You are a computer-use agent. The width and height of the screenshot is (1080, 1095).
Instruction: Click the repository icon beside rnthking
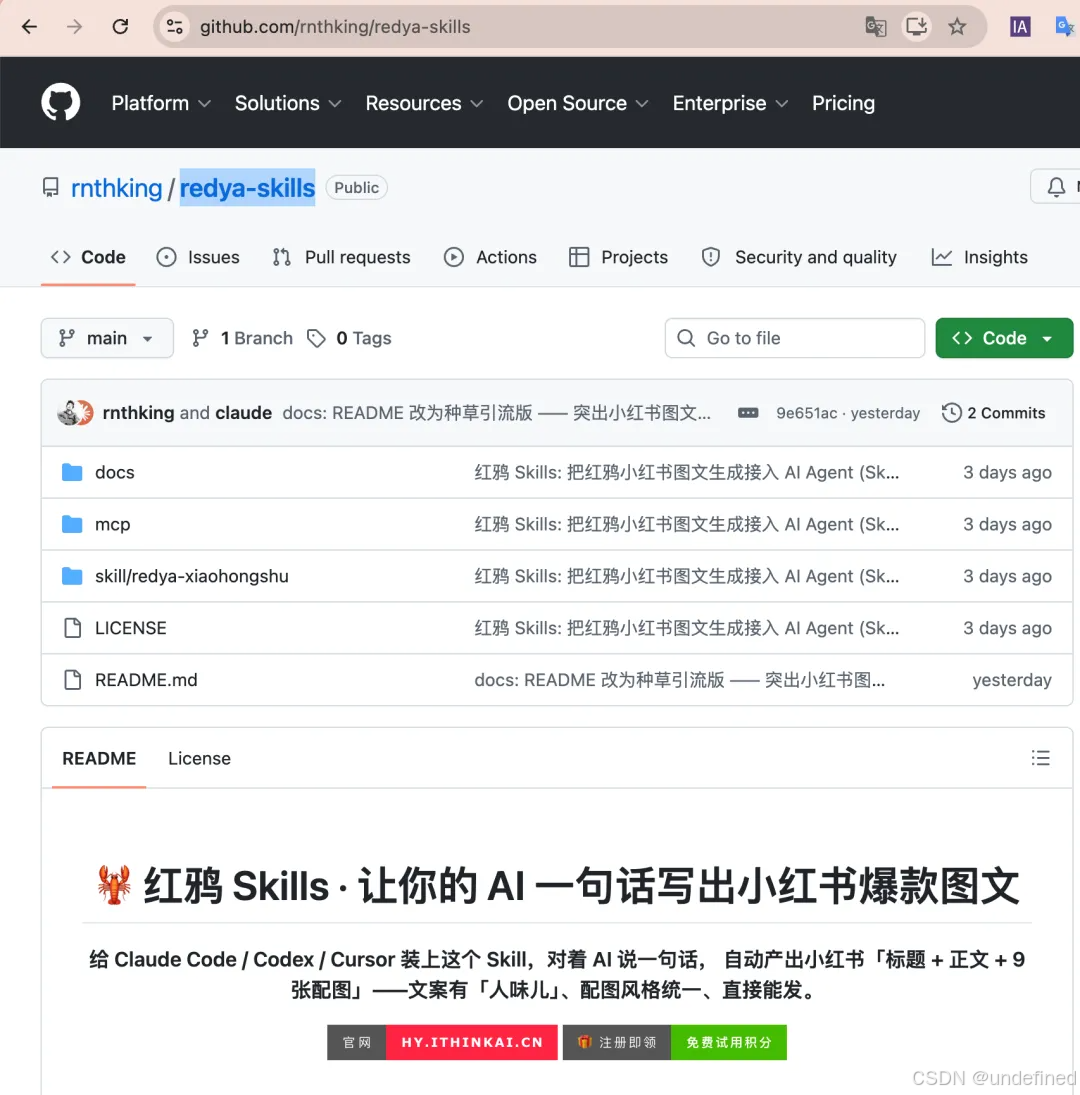[x=51, y=187]
